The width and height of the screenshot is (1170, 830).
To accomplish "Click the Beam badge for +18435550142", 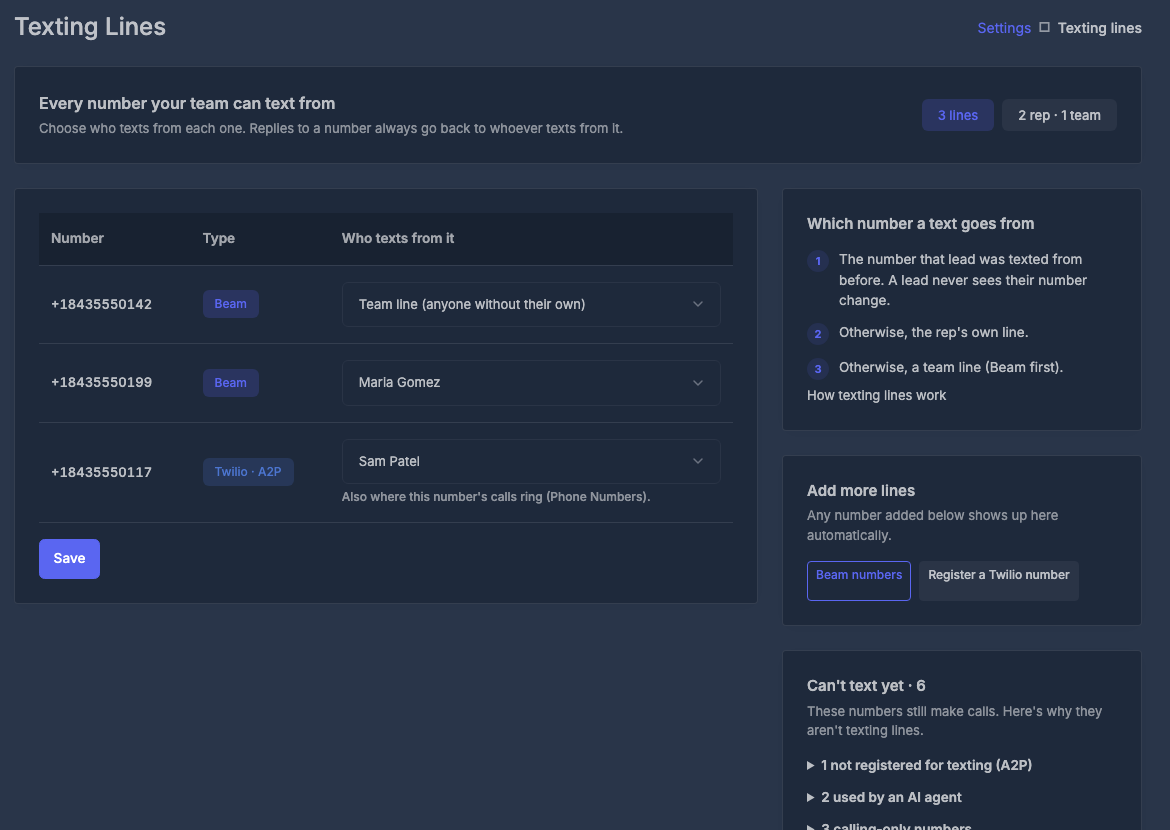I will point(231,304).
